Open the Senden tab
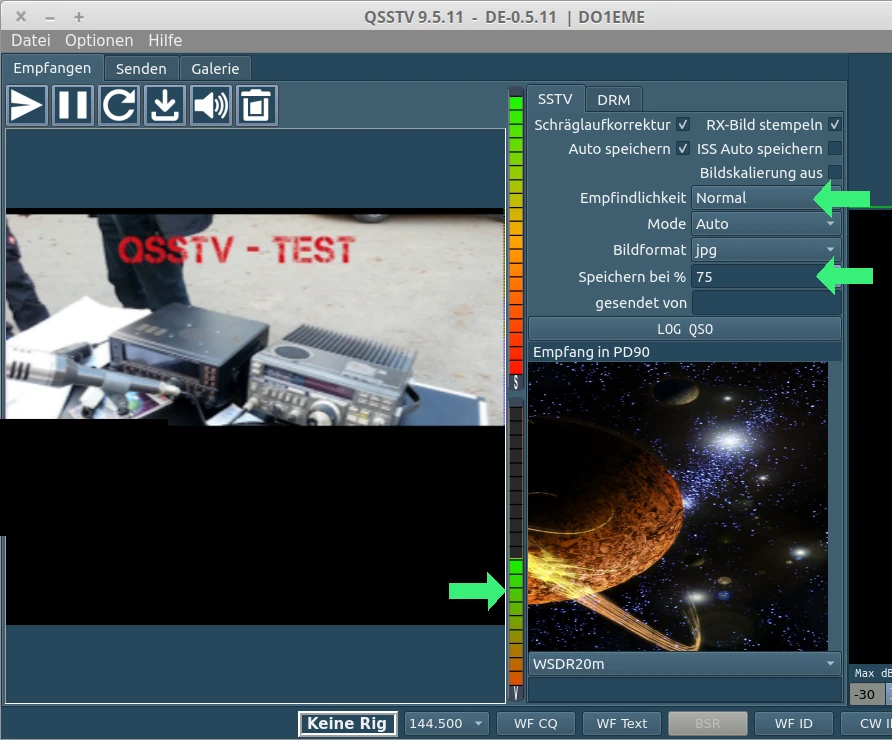The image size is (892, 740). pyautogui.click(x=141, y=68)
